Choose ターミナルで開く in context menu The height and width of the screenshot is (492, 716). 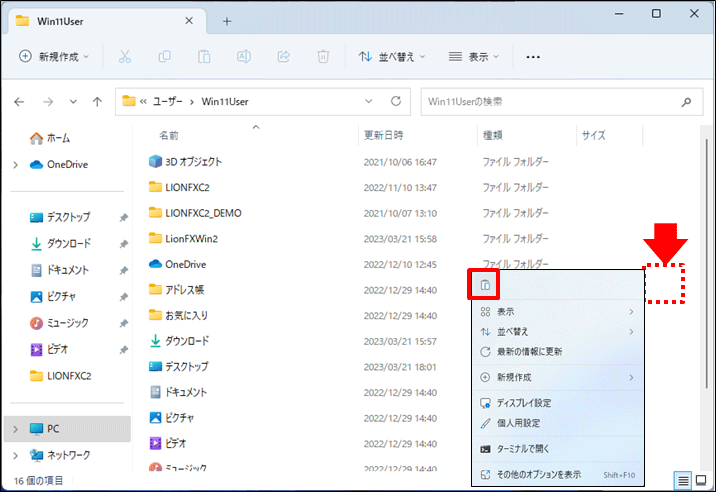(x=558, y=449)
